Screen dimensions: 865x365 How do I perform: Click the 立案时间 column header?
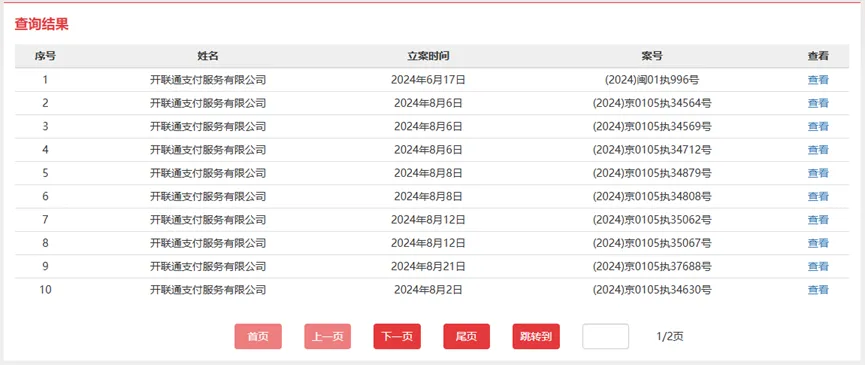coord(429,56)
